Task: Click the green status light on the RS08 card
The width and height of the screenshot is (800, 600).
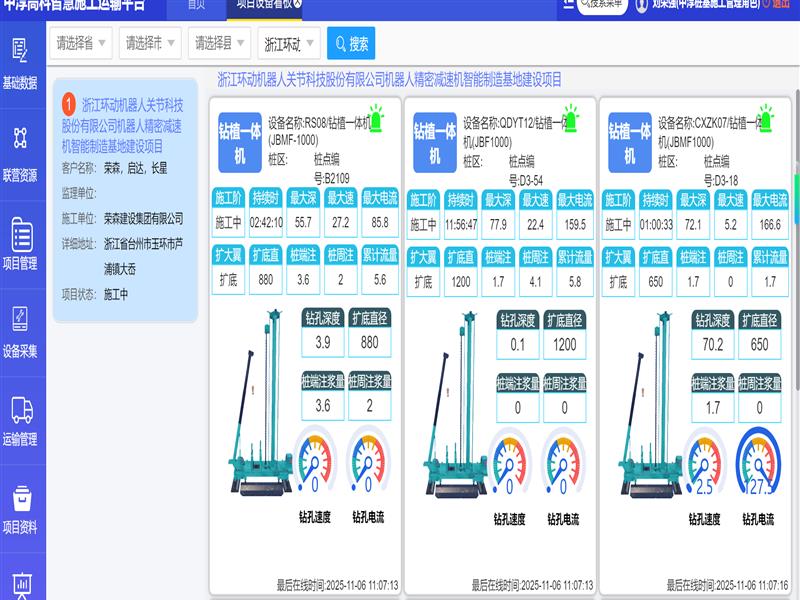Action: (x=376, y=115)
